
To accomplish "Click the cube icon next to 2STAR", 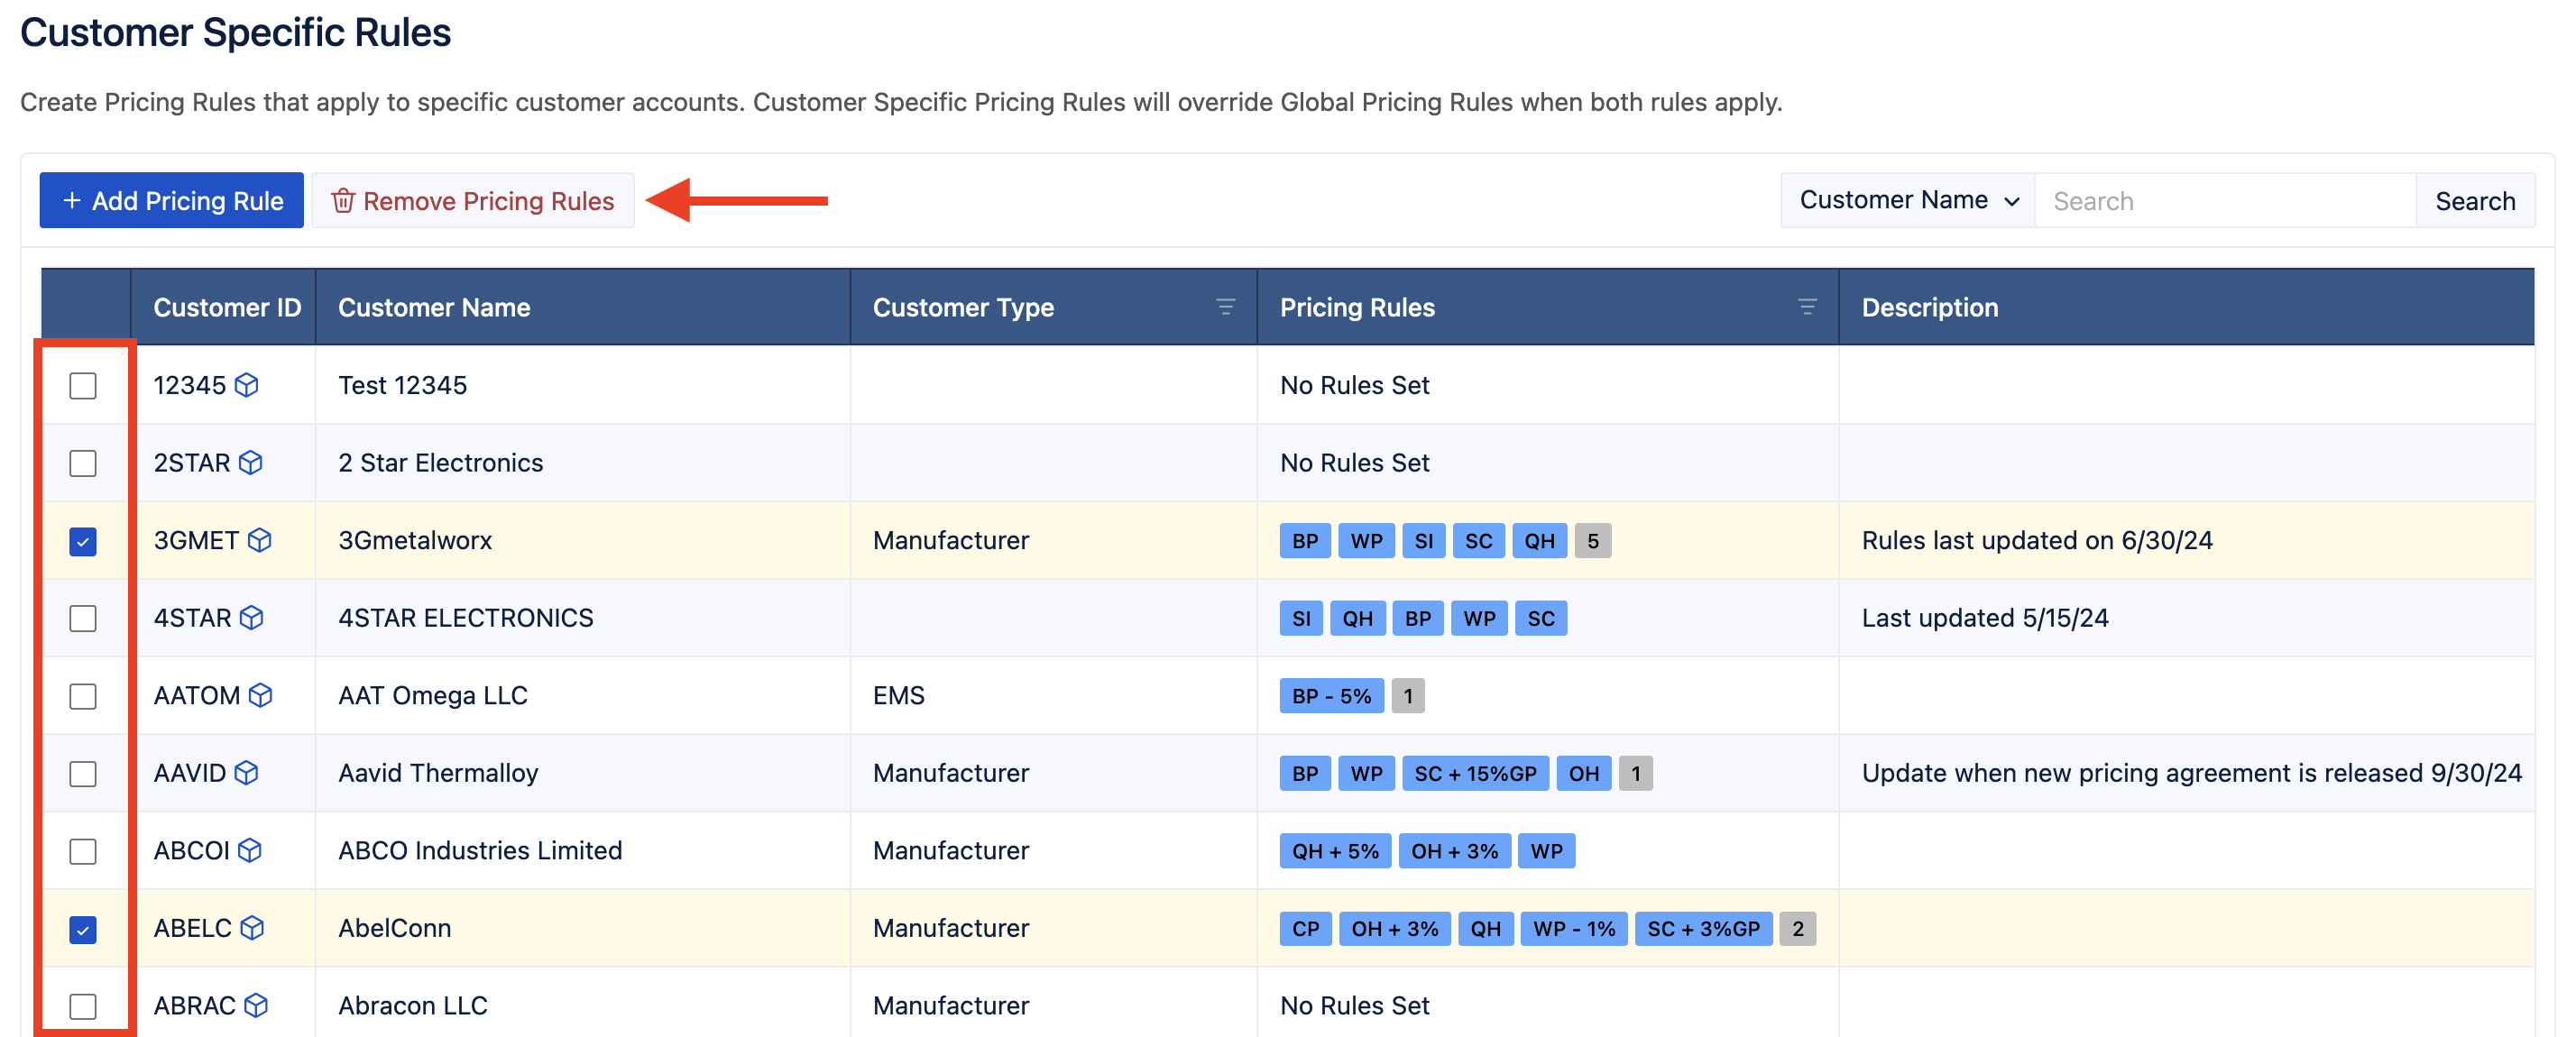I will (x=251, y=462).
